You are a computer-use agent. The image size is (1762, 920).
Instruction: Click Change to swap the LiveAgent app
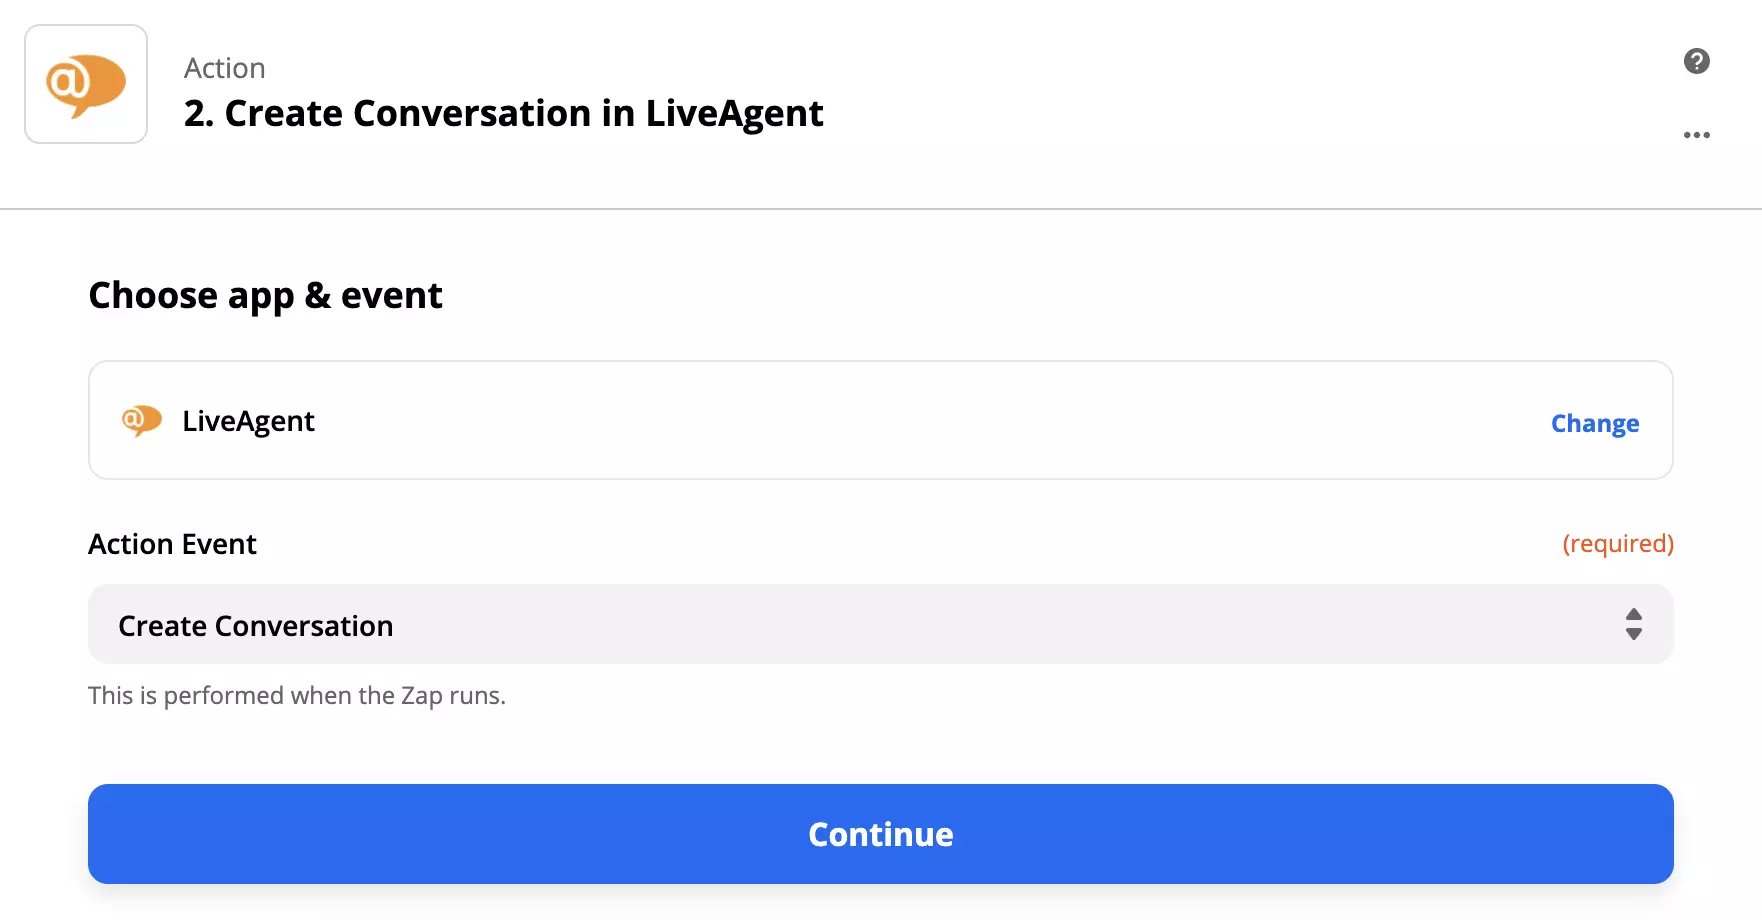click(1594, 423)
